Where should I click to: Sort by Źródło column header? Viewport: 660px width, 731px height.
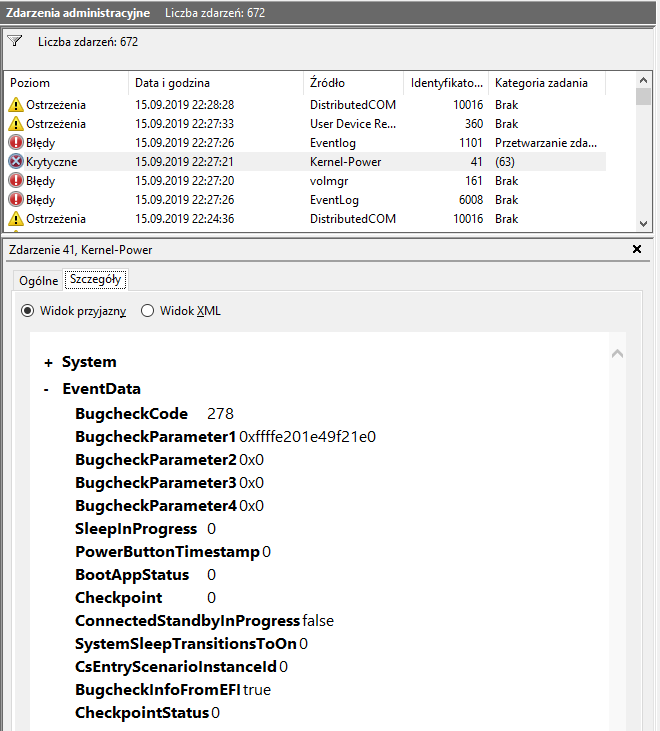(x=353, y=83)
